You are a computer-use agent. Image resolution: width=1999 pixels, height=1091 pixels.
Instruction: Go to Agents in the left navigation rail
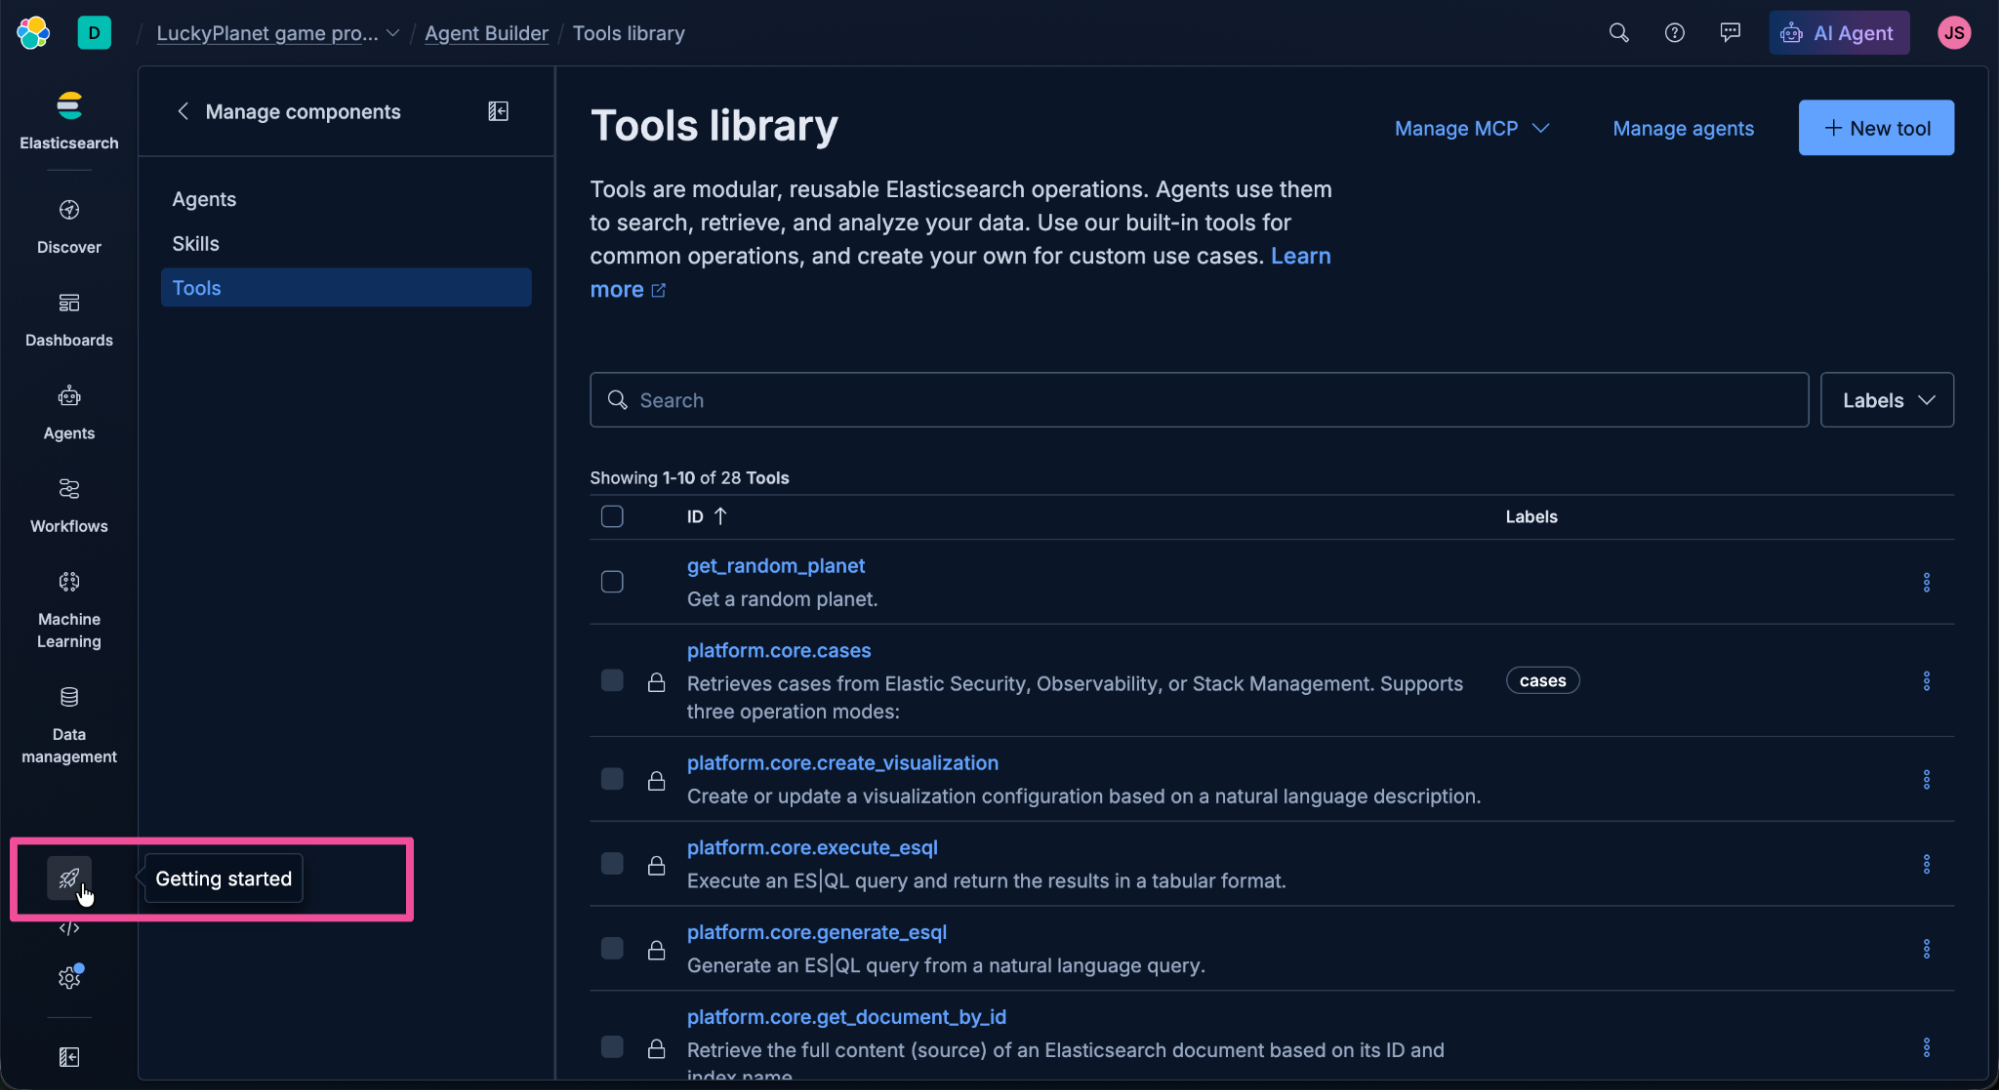coord(69,413)
